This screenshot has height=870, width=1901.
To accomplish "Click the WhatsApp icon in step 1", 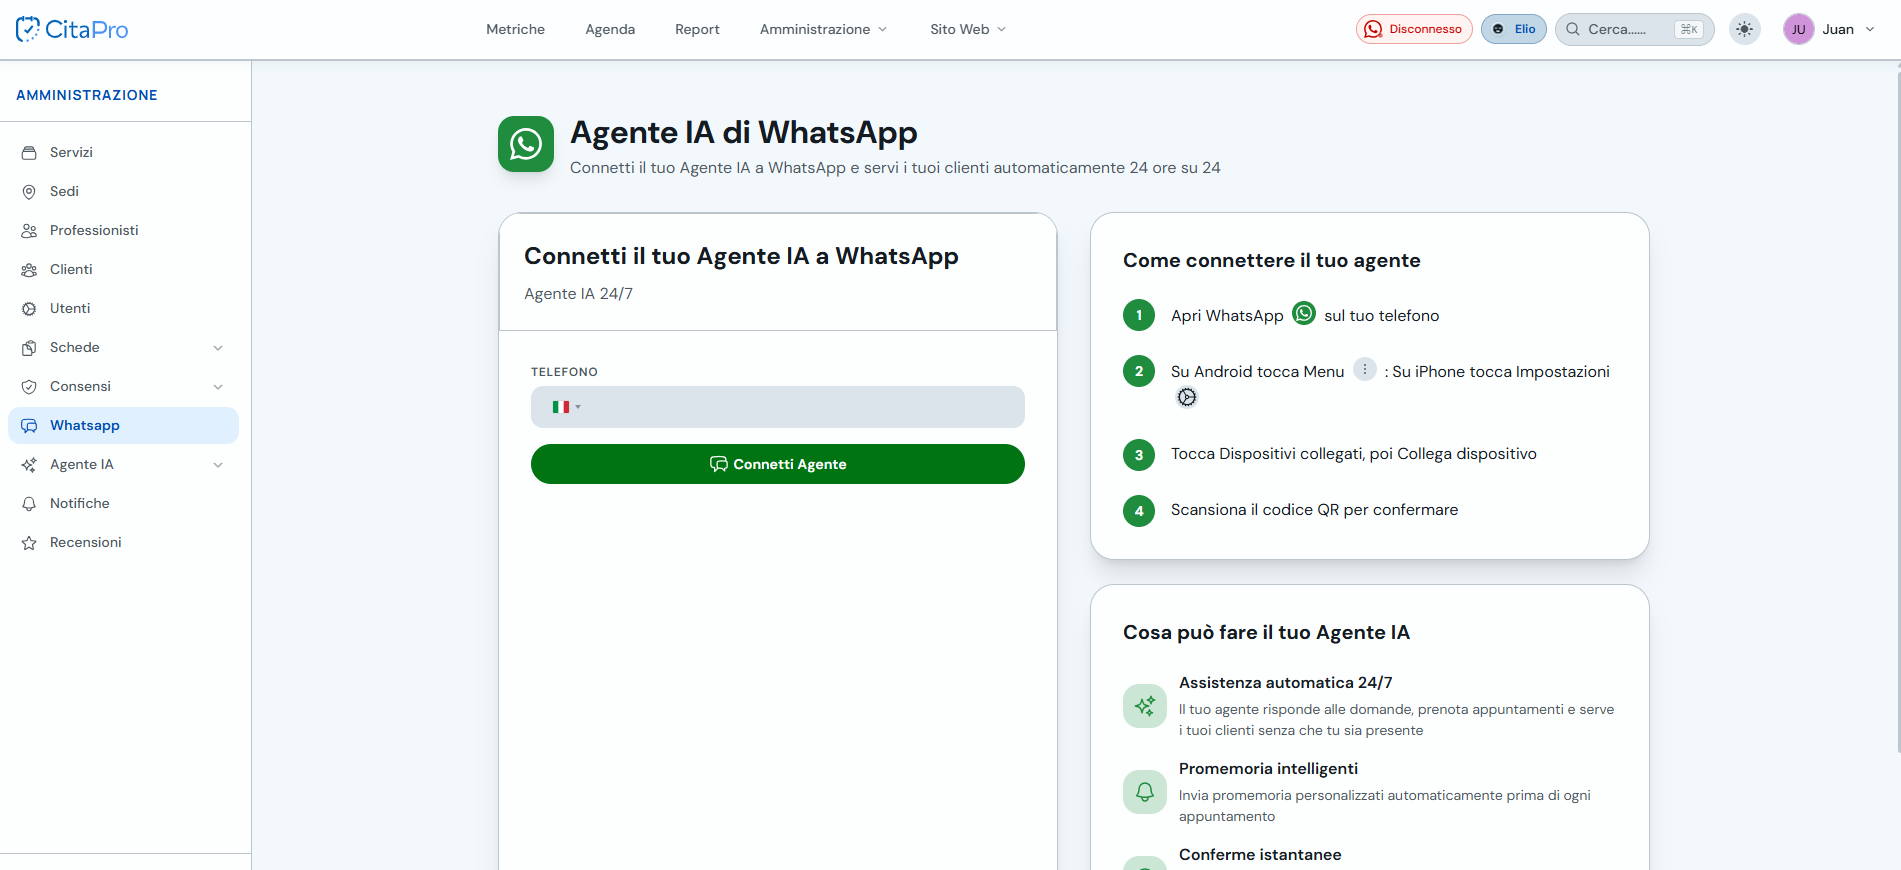I will (x=1304, y=313).
